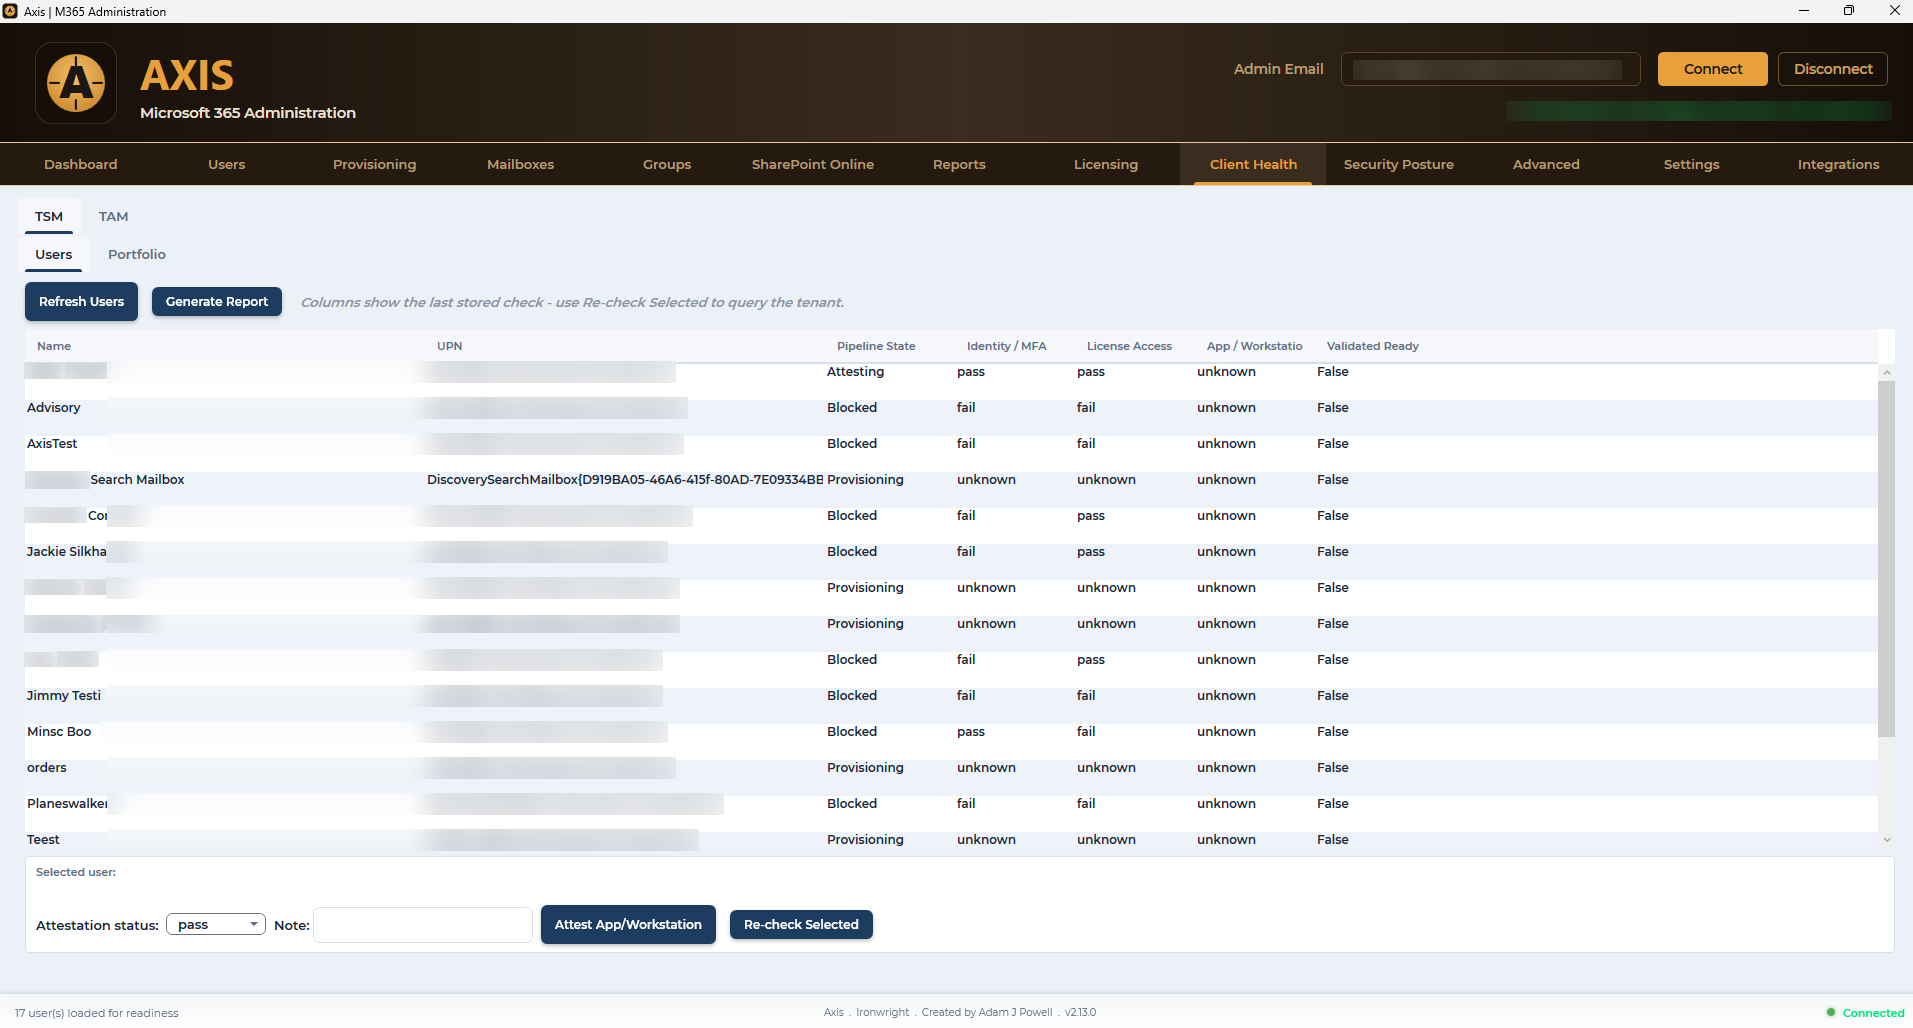
Task: Select the Client Health tab
Action: coord(1253,164)
